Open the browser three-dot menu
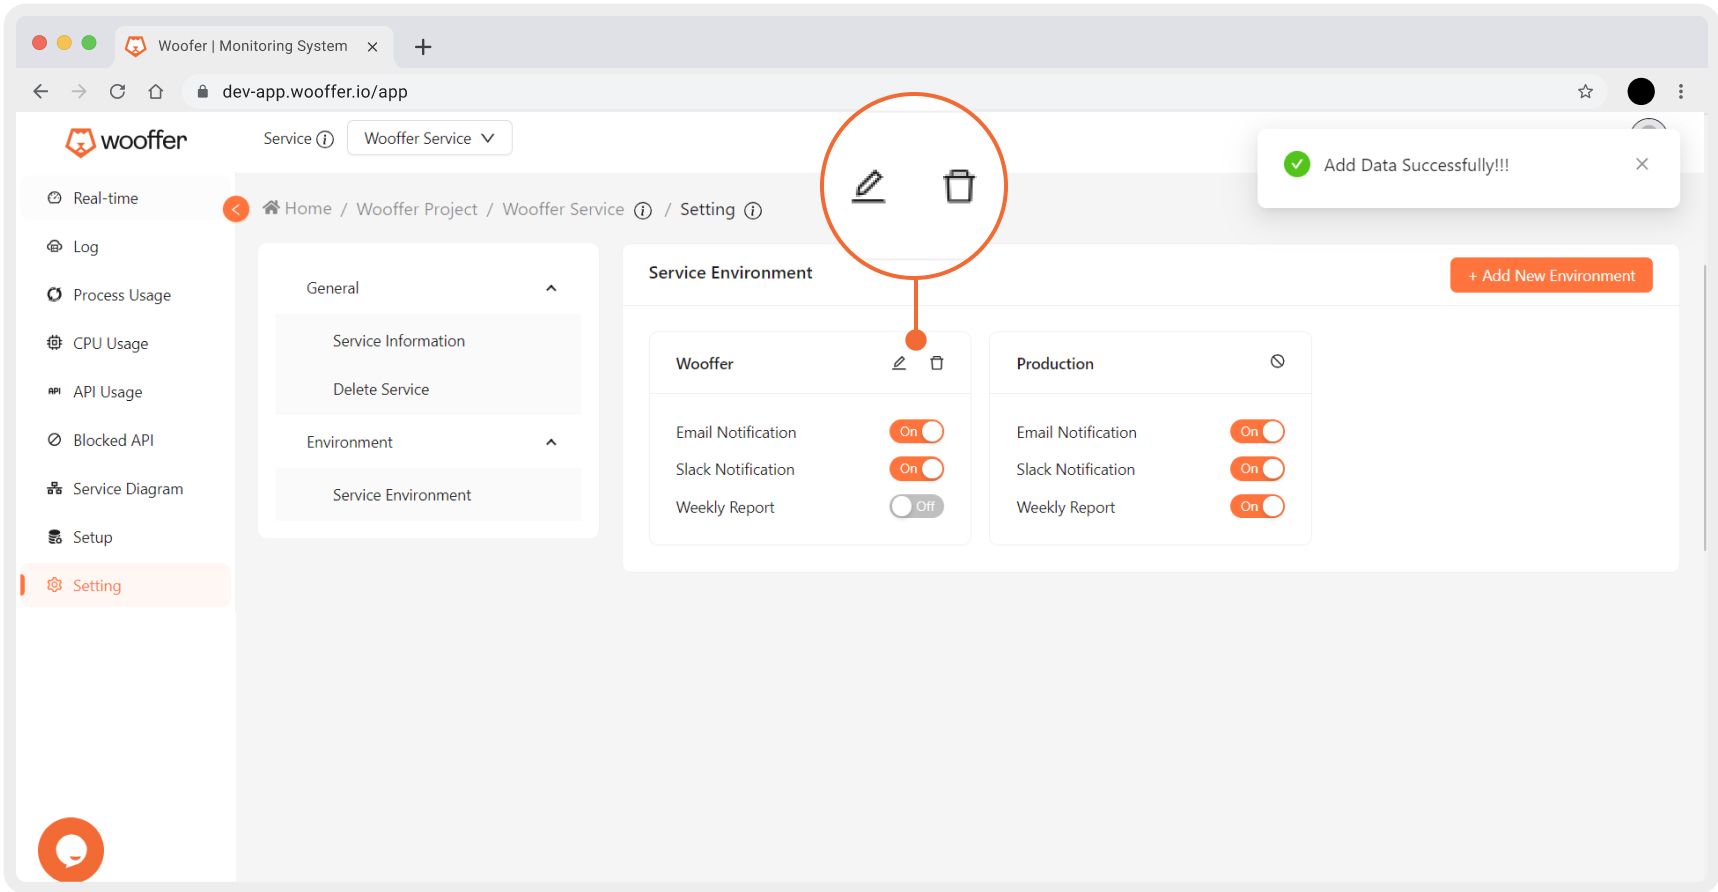 click(x=1681, y=91)
